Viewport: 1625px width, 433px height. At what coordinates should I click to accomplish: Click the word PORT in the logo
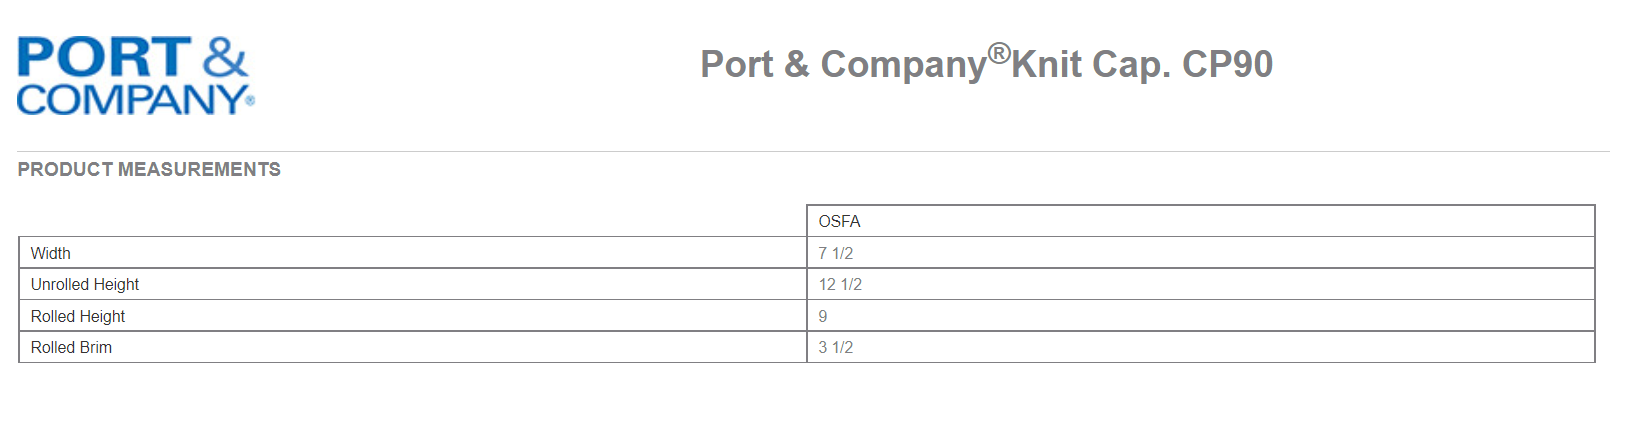pos(104,57)
